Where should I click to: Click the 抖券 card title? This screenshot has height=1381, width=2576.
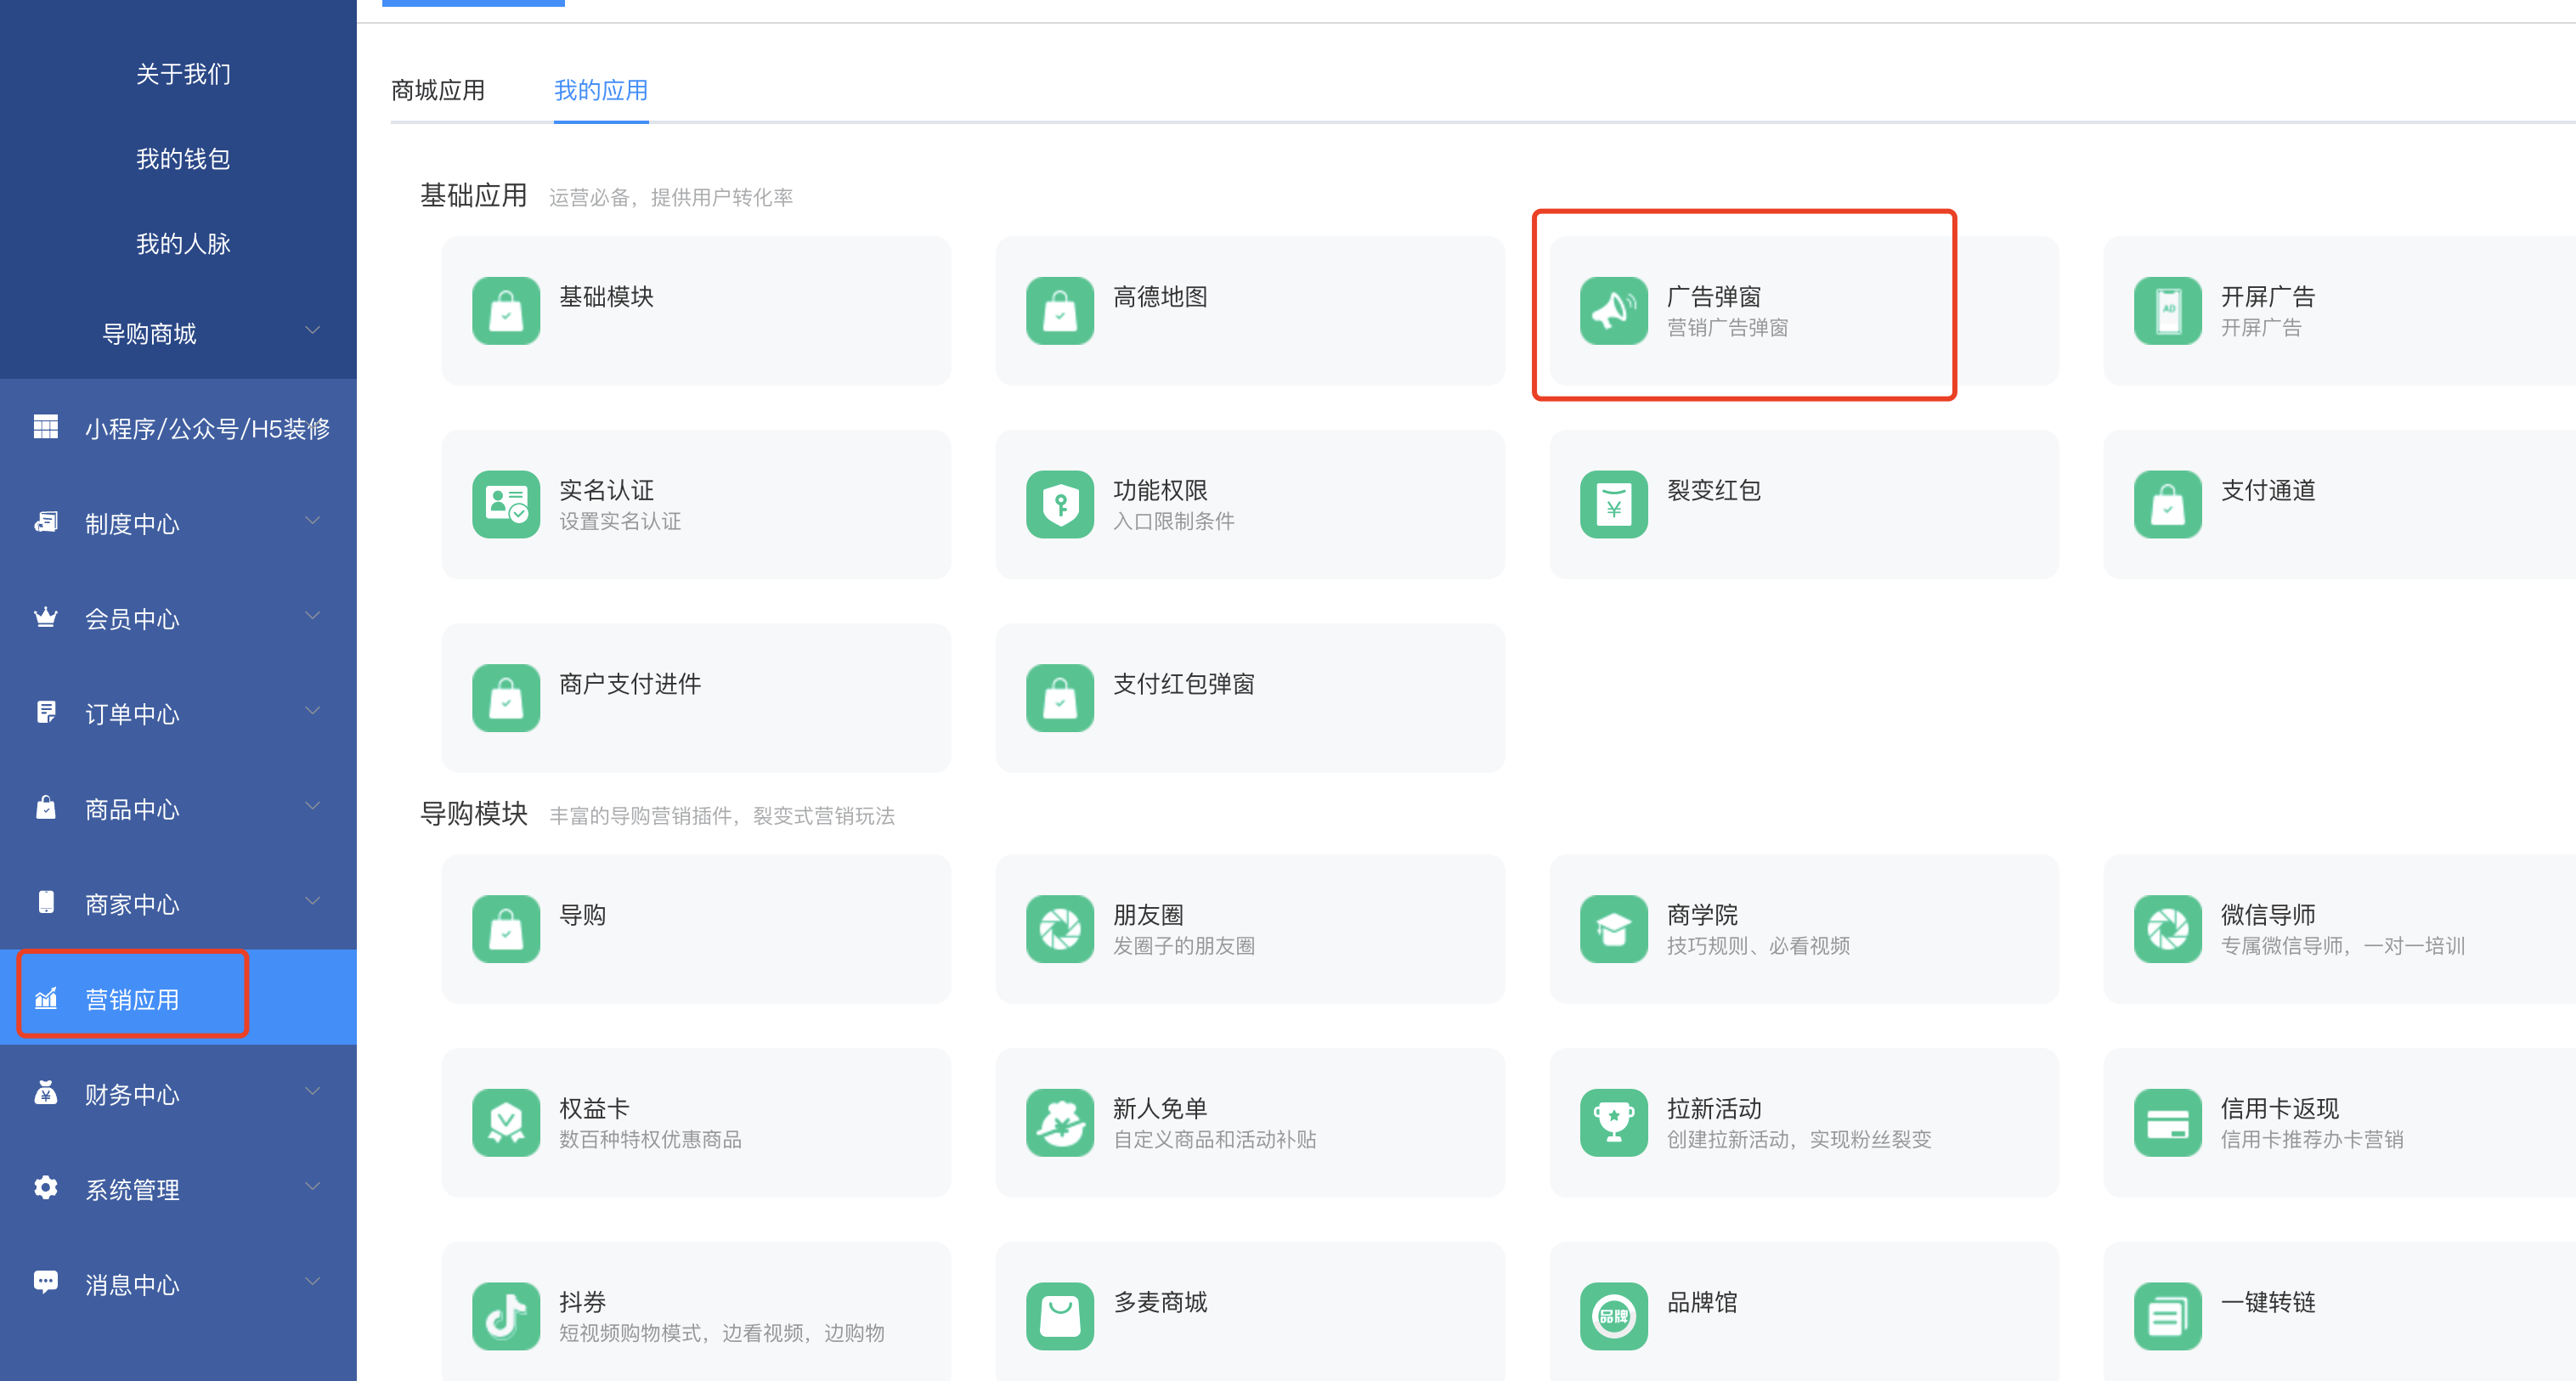point(583,1302)
